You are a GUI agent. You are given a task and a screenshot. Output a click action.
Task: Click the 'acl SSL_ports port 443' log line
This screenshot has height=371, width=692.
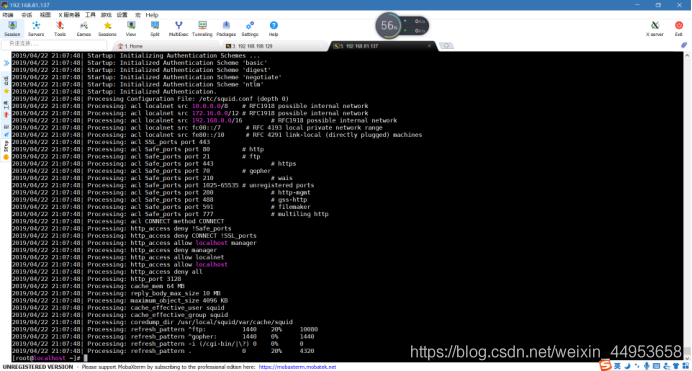111,142
